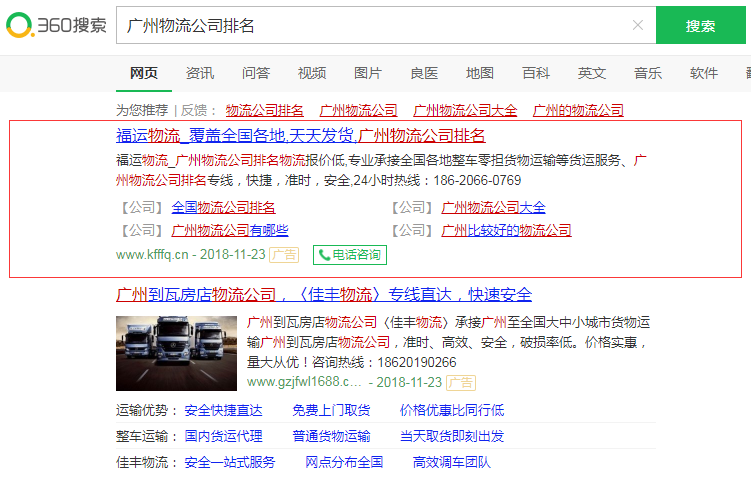This screenshot has width=751, height=483.
Task: Open the 当天取货即刻出发 link
Action: pos(452,437)
